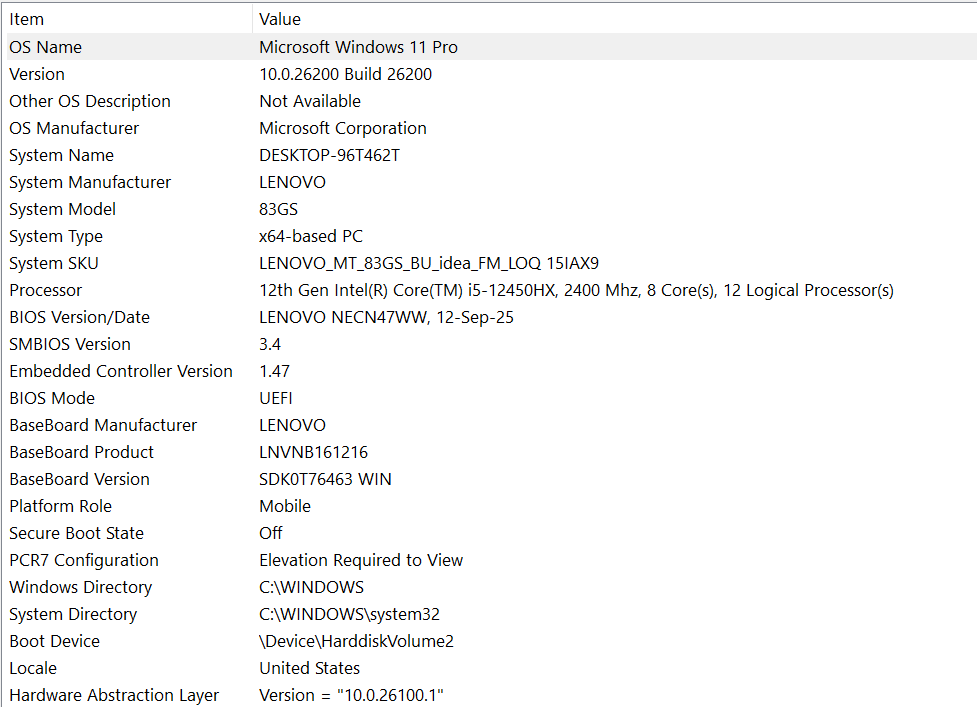
Task: Select the SMBIOS Version row
Action: 492,344
